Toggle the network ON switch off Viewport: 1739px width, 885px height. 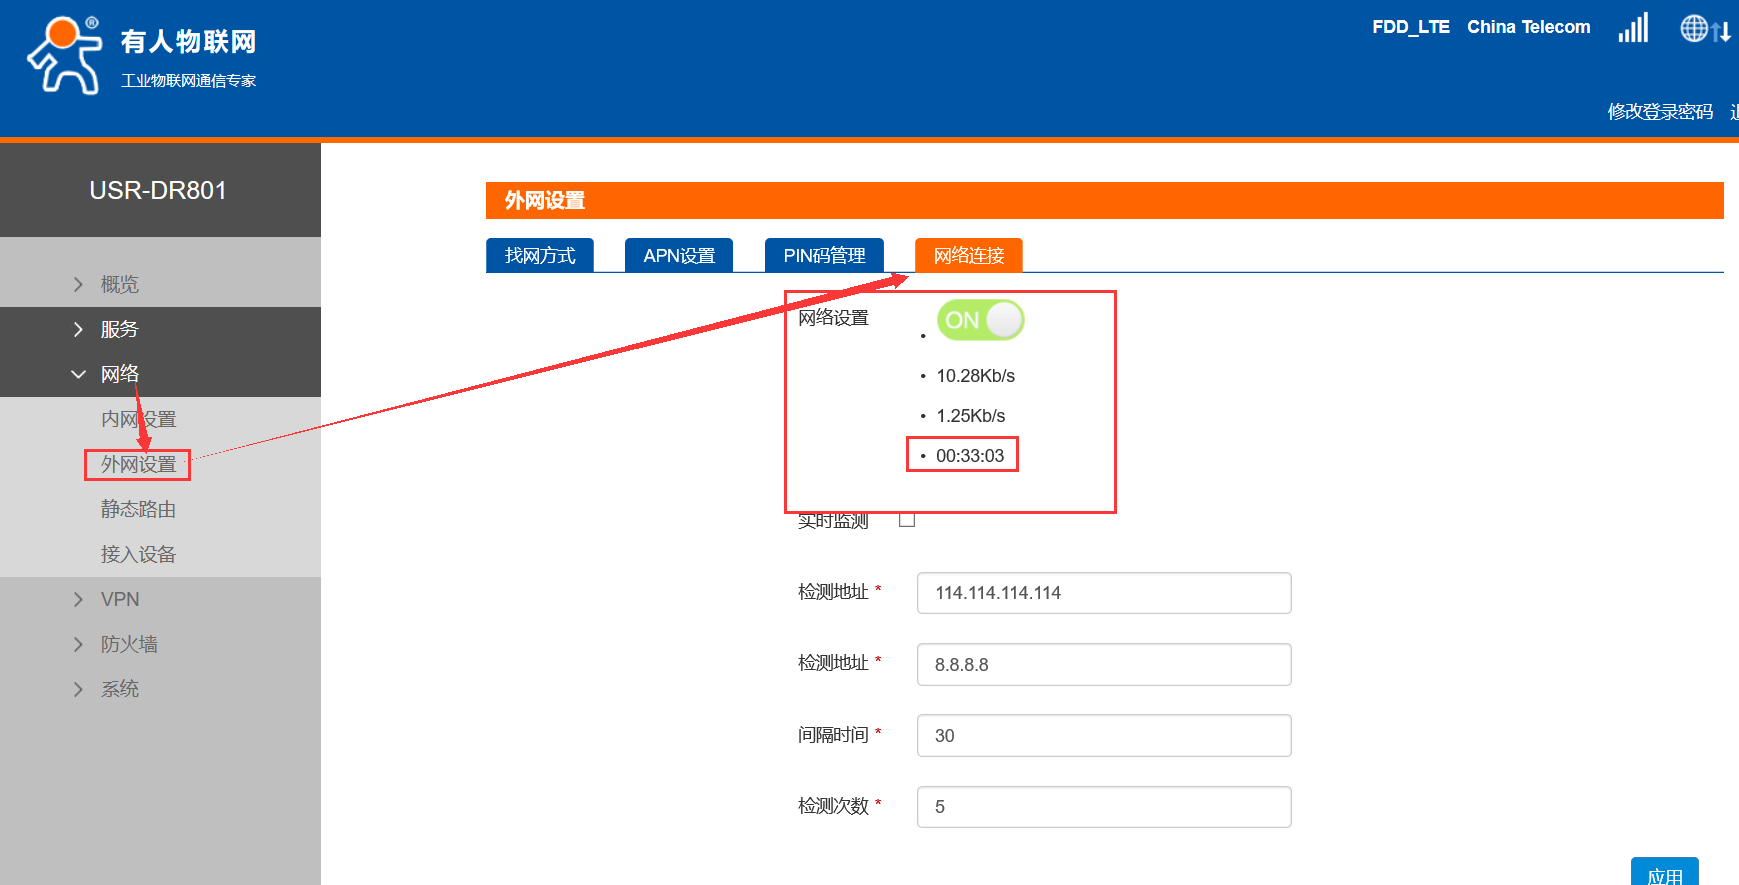(980, 320)
